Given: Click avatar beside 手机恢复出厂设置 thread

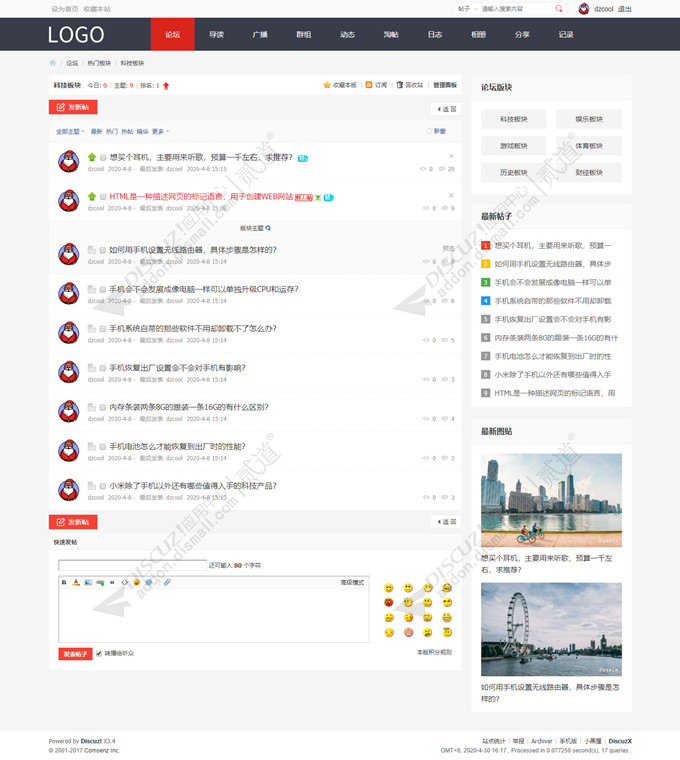Looking at the screenshot, I should pyautogui.click(x=69, y=372).
